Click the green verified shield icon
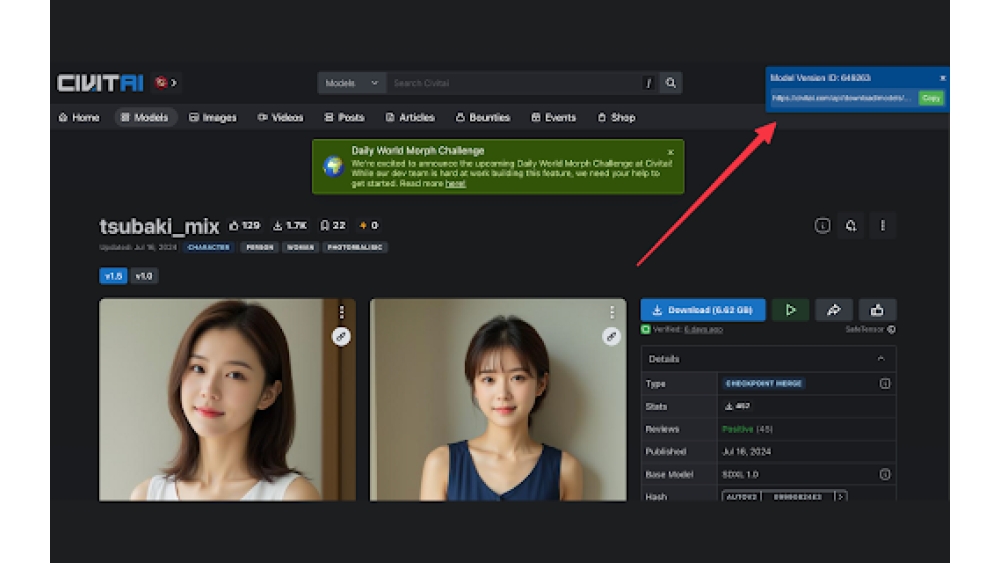Viewport: 1000px width, 563px height. coord(645,330)
